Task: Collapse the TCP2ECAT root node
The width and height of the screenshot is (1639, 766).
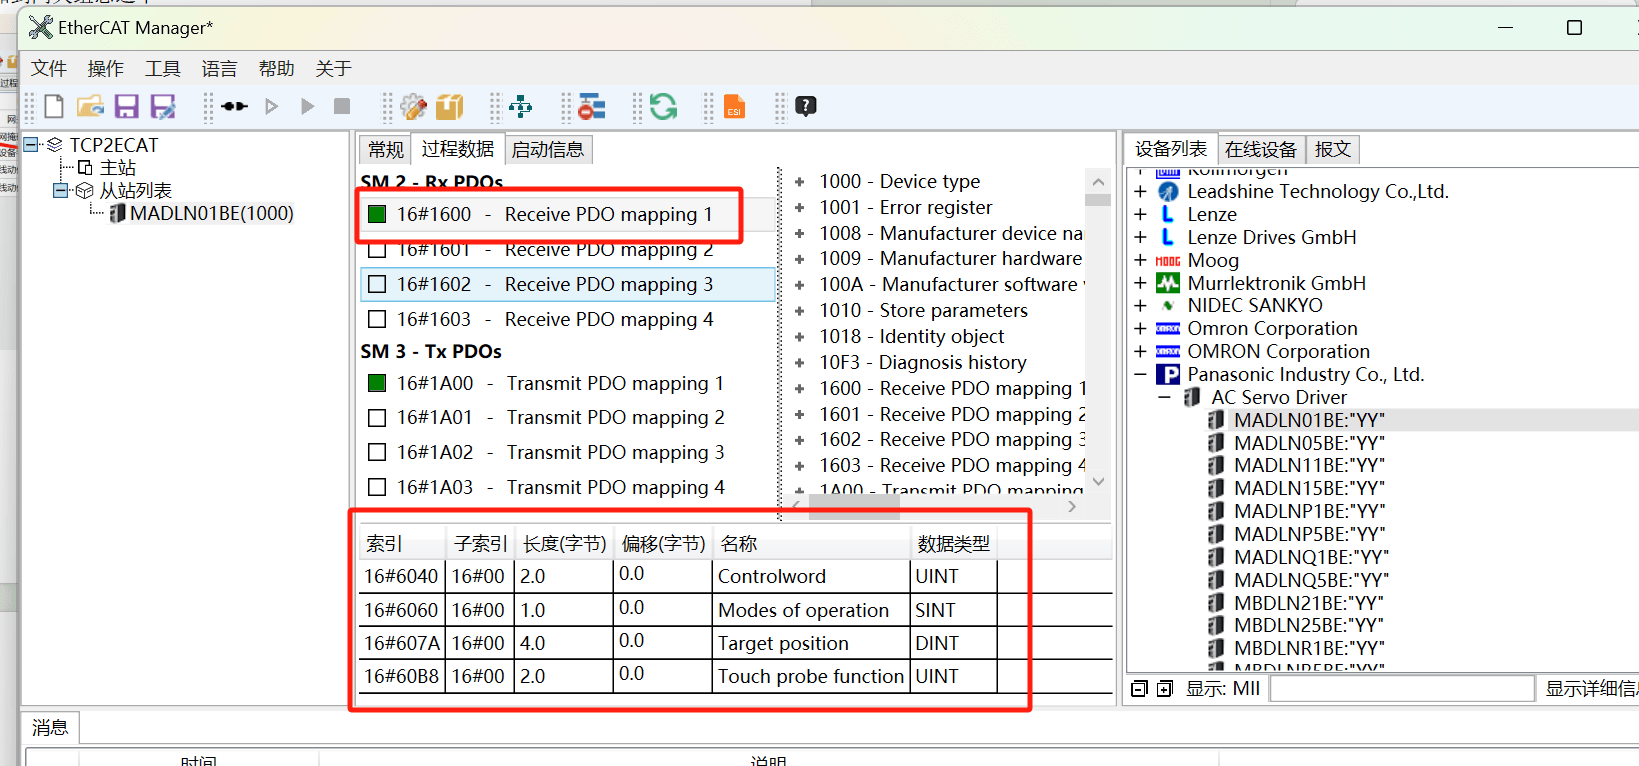Action: (31, 145)
